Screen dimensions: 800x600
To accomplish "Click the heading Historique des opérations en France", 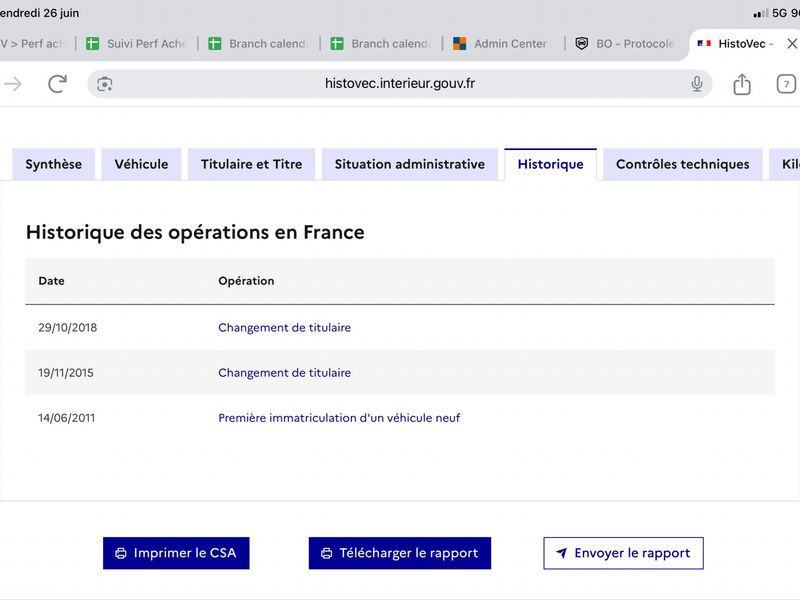I will [x=195, y=232].
